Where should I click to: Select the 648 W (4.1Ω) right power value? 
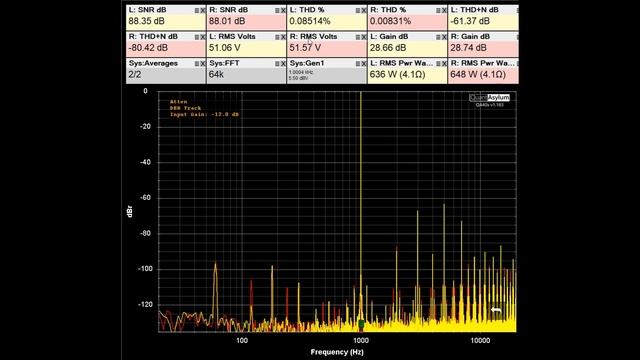pyautogui.click(x=478, y=75)
